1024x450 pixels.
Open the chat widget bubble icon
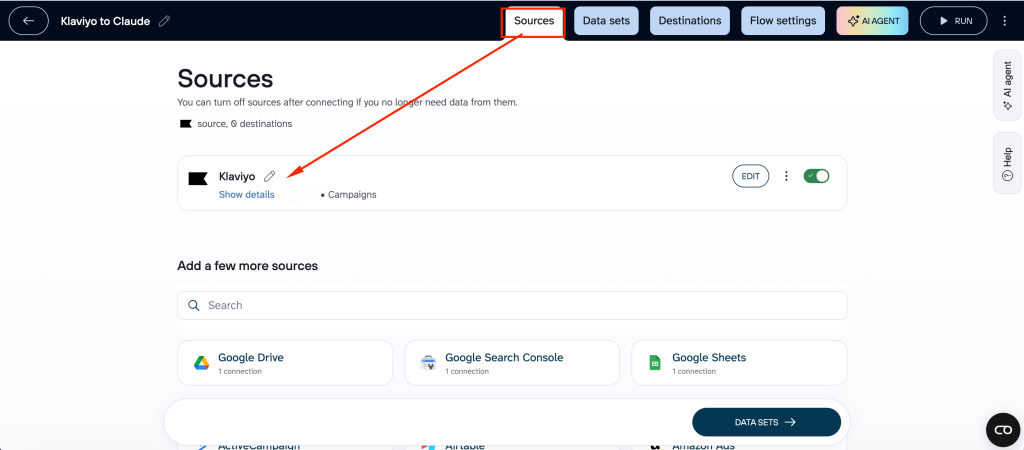point(1002,429)
